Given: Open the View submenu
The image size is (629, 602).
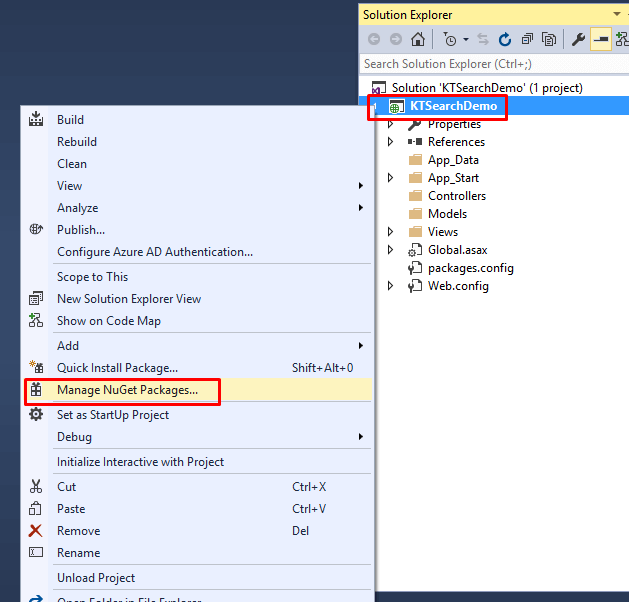Looking at the screenshot, I should pyautogui.click(x=197, y=186).
